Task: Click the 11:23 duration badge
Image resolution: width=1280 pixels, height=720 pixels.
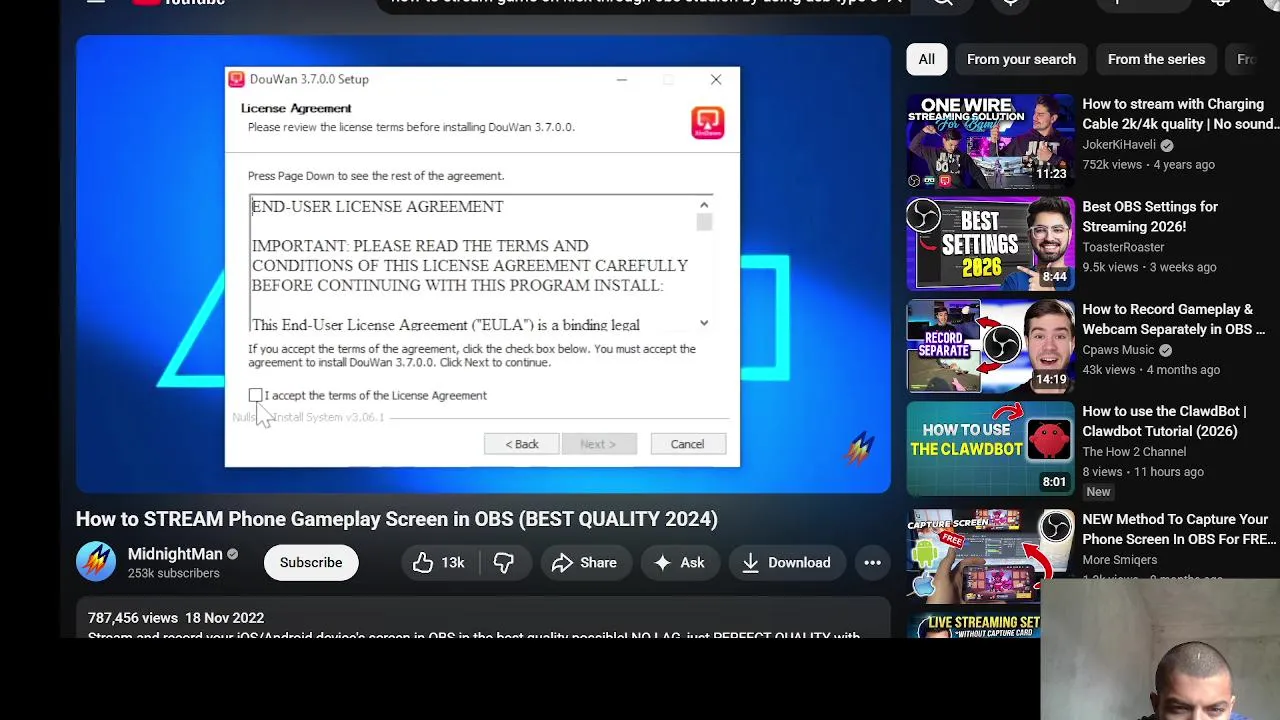Action: (1051, 174)
